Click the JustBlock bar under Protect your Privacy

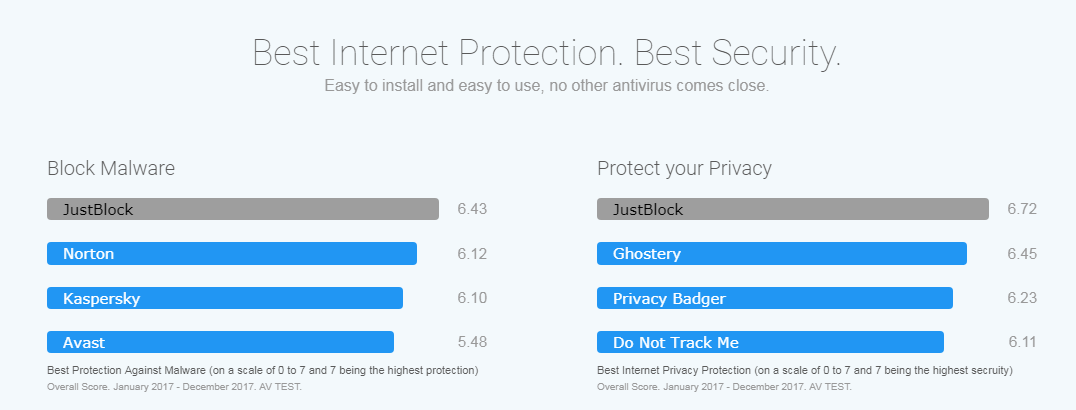pos(793,209)
